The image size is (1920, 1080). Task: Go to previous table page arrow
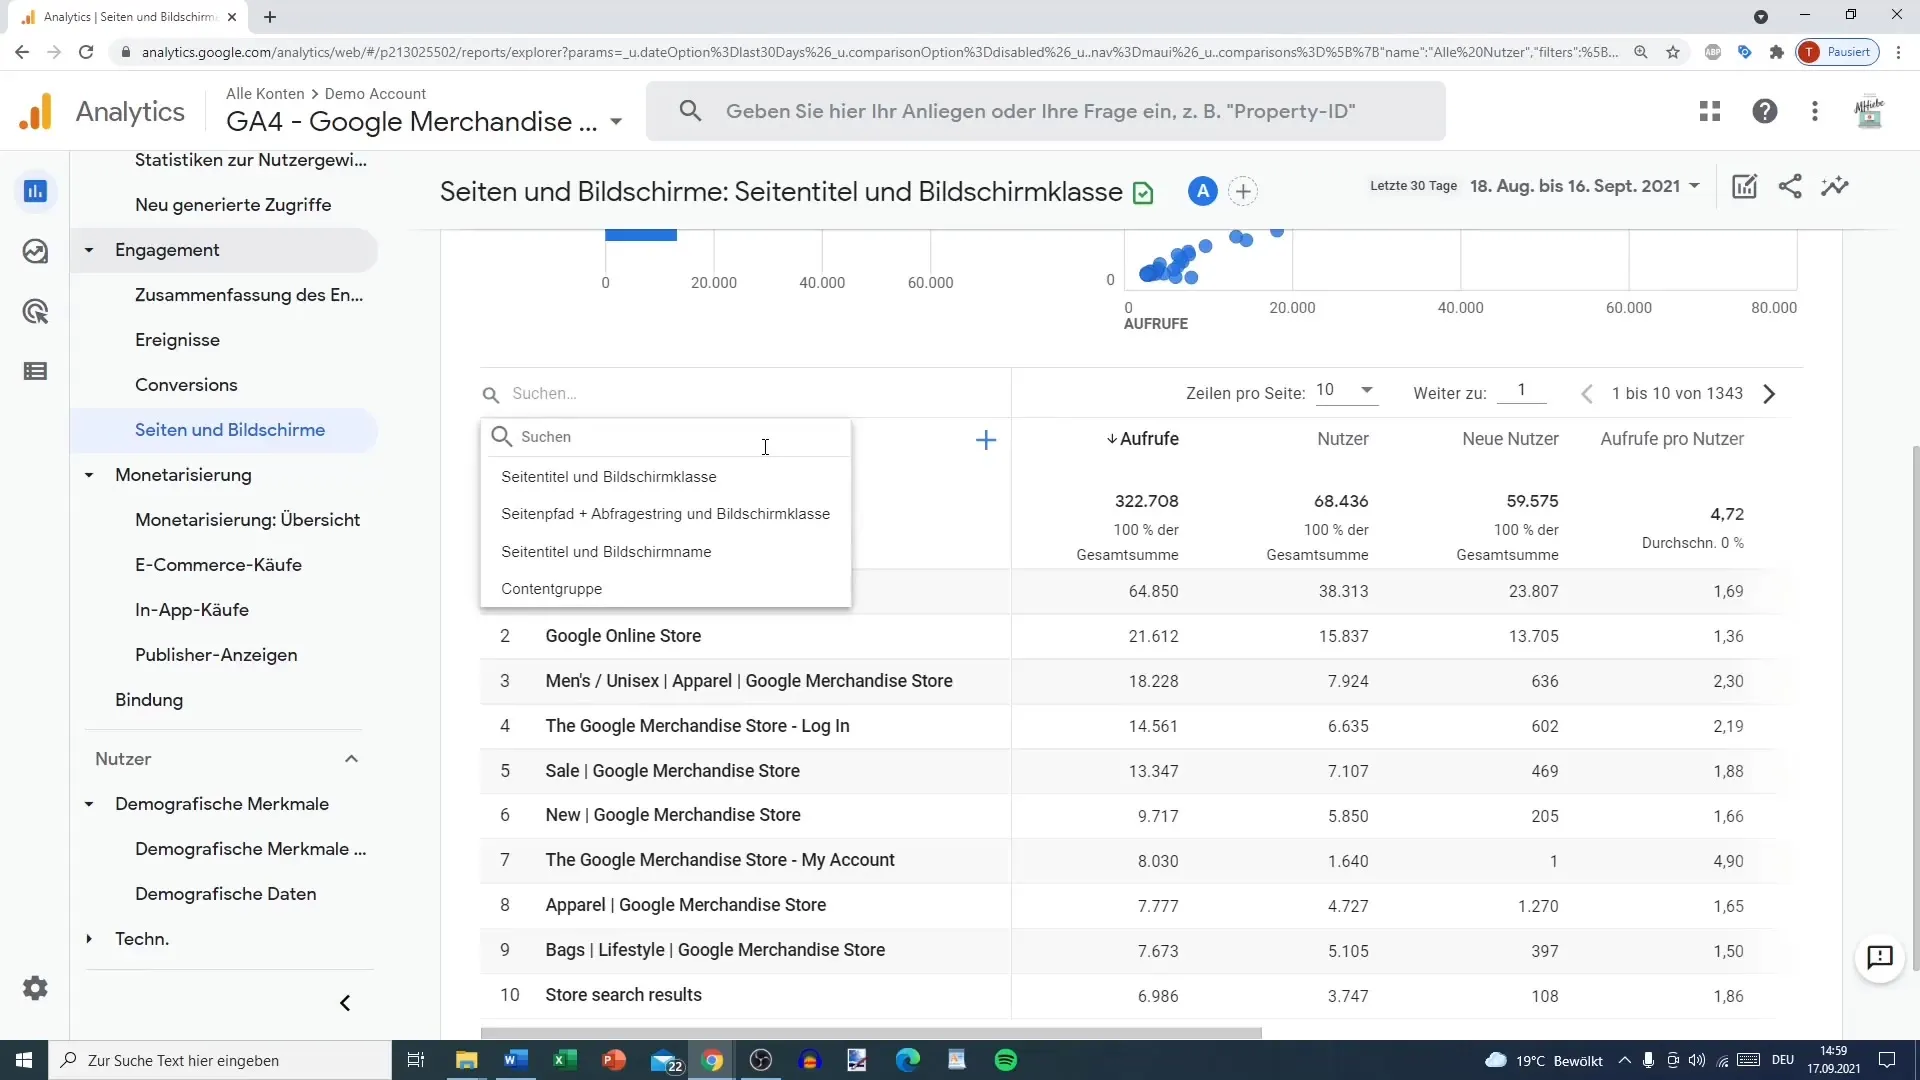pos(1587,394)
